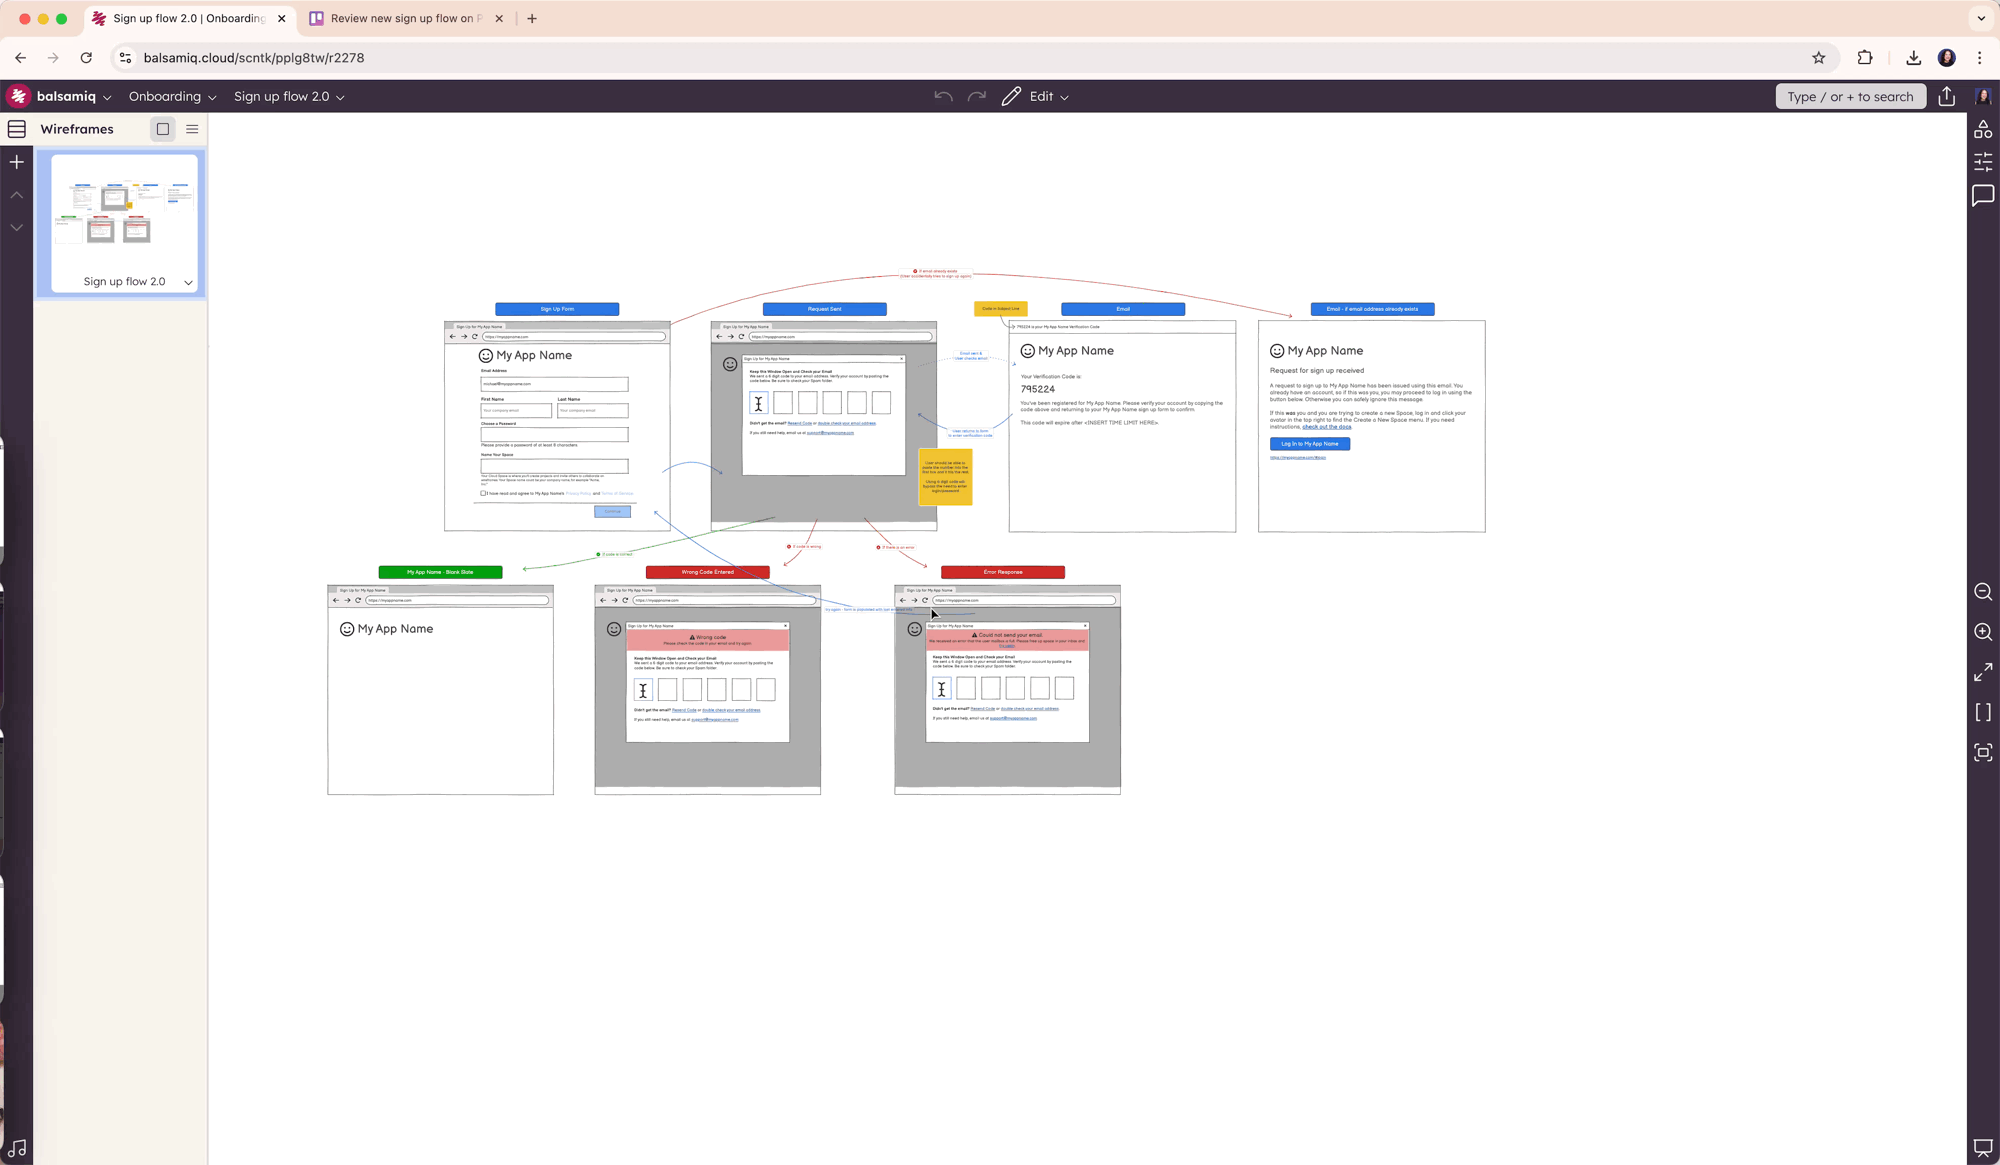Add a new wireframe with plus icon

tap(17, 162)
